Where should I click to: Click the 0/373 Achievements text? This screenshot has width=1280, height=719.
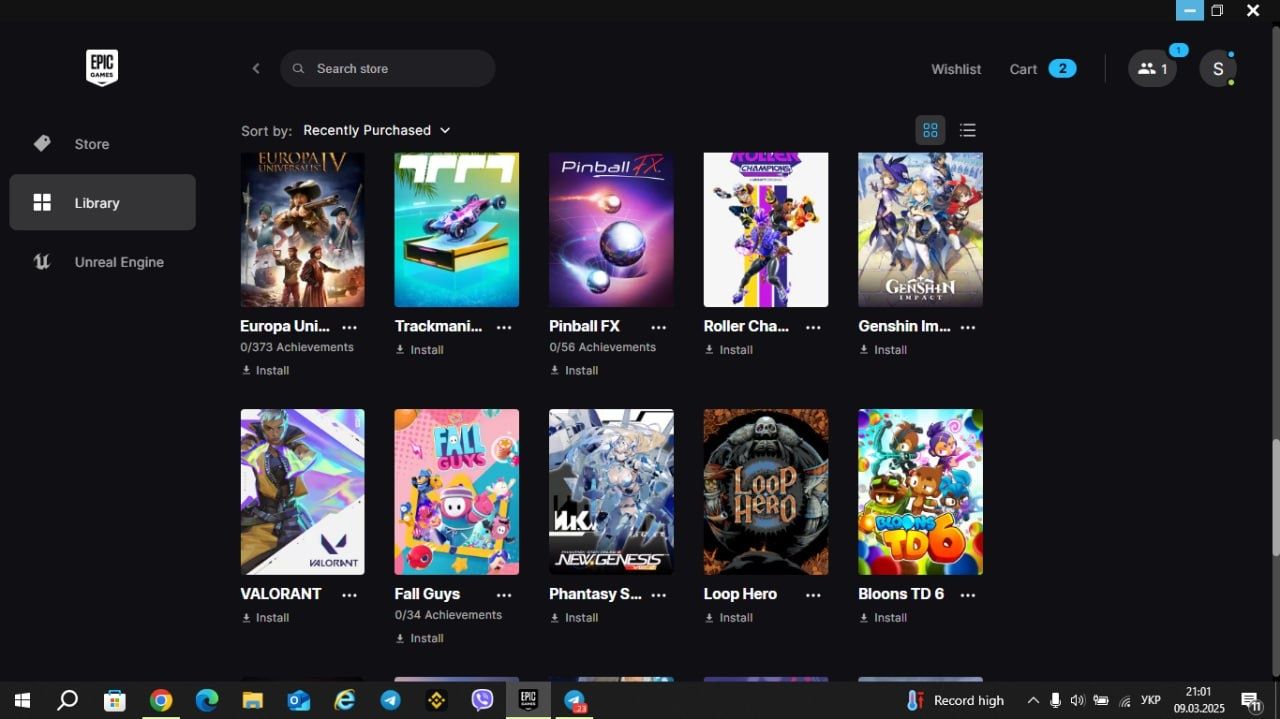(x=297, y=347)
